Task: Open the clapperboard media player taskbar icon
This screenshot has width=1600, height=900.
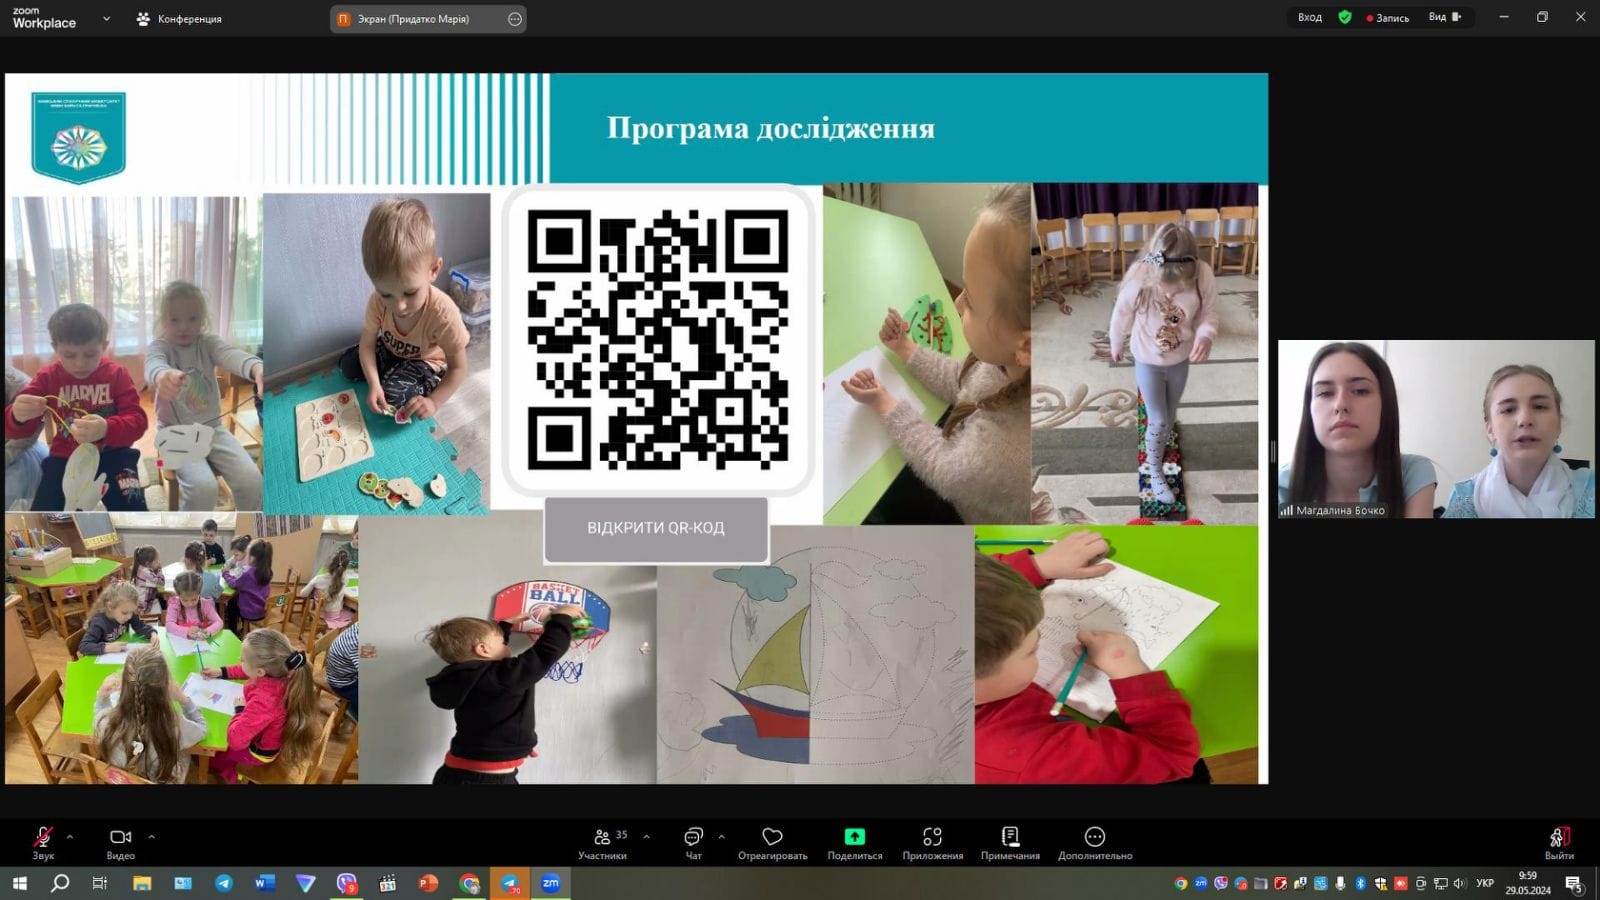Action: click(387, 883)
